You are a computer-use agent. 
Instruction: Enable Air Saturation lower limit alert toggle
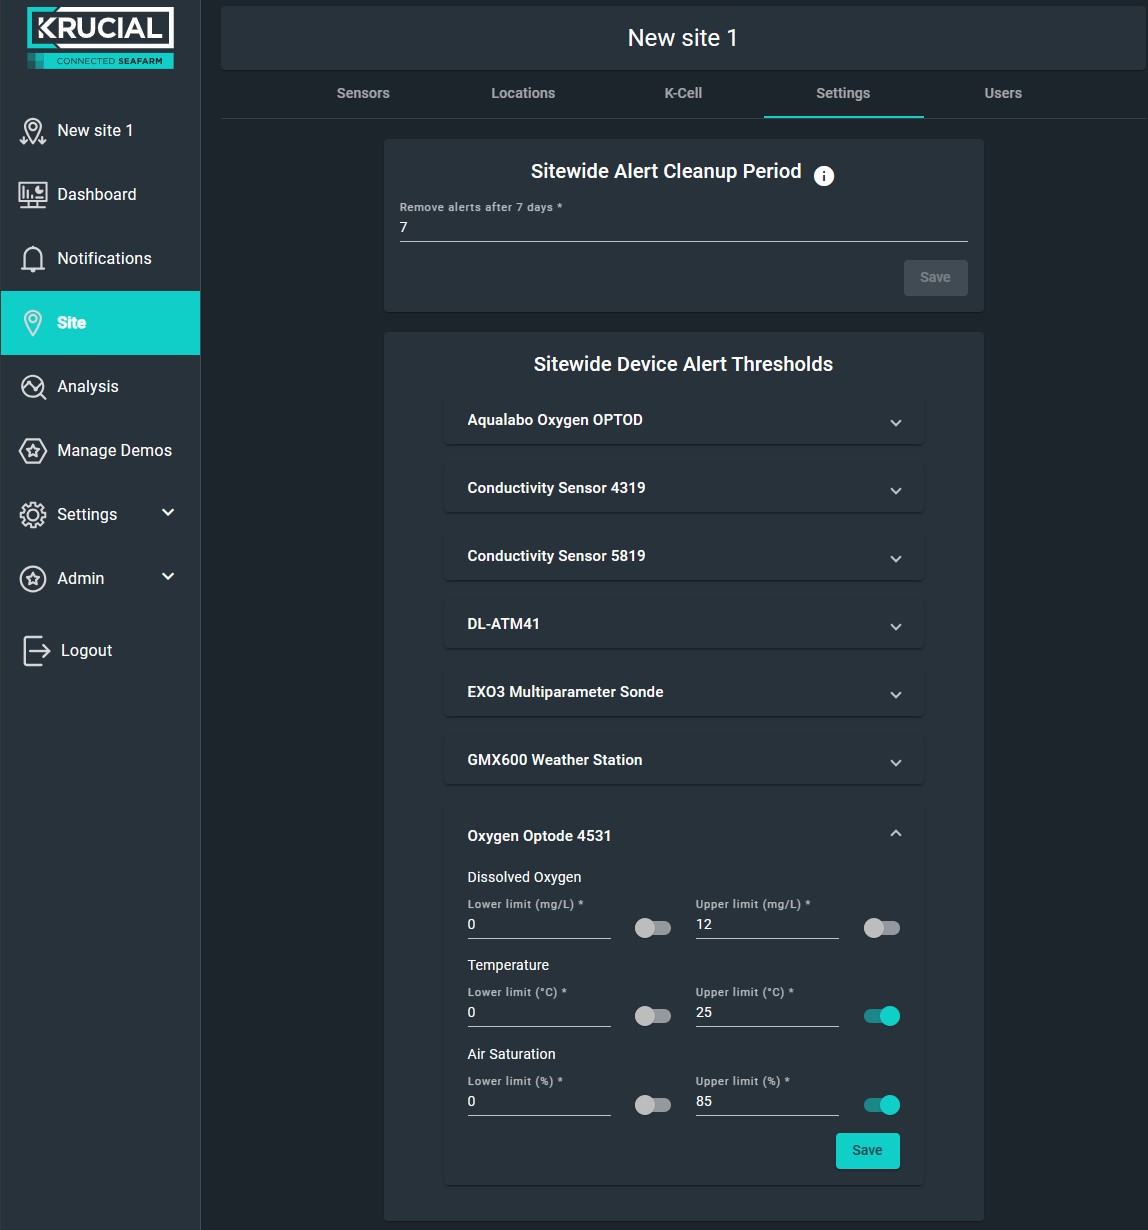tap(653, 1105)
